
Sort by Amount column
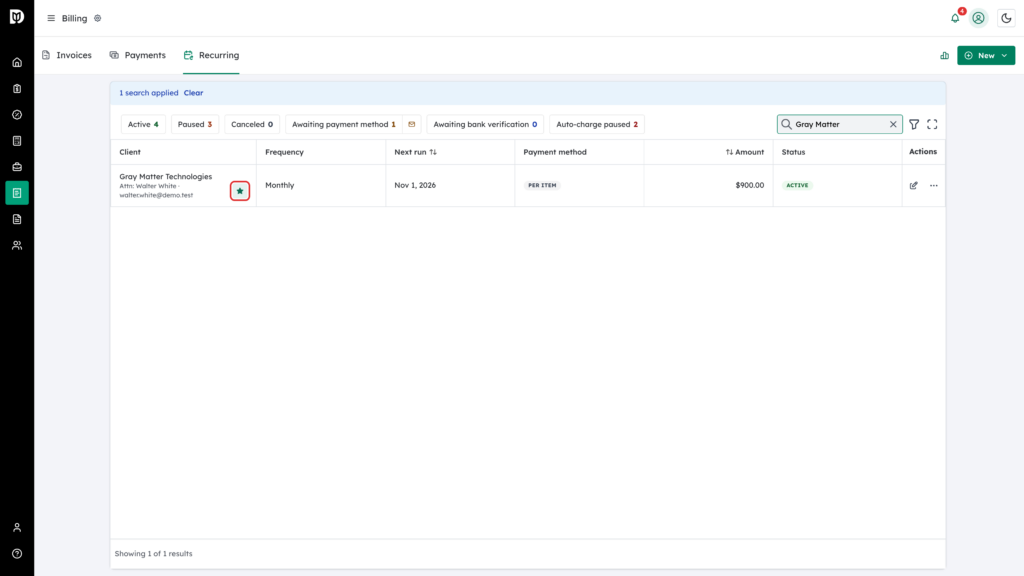click(744, 152)
